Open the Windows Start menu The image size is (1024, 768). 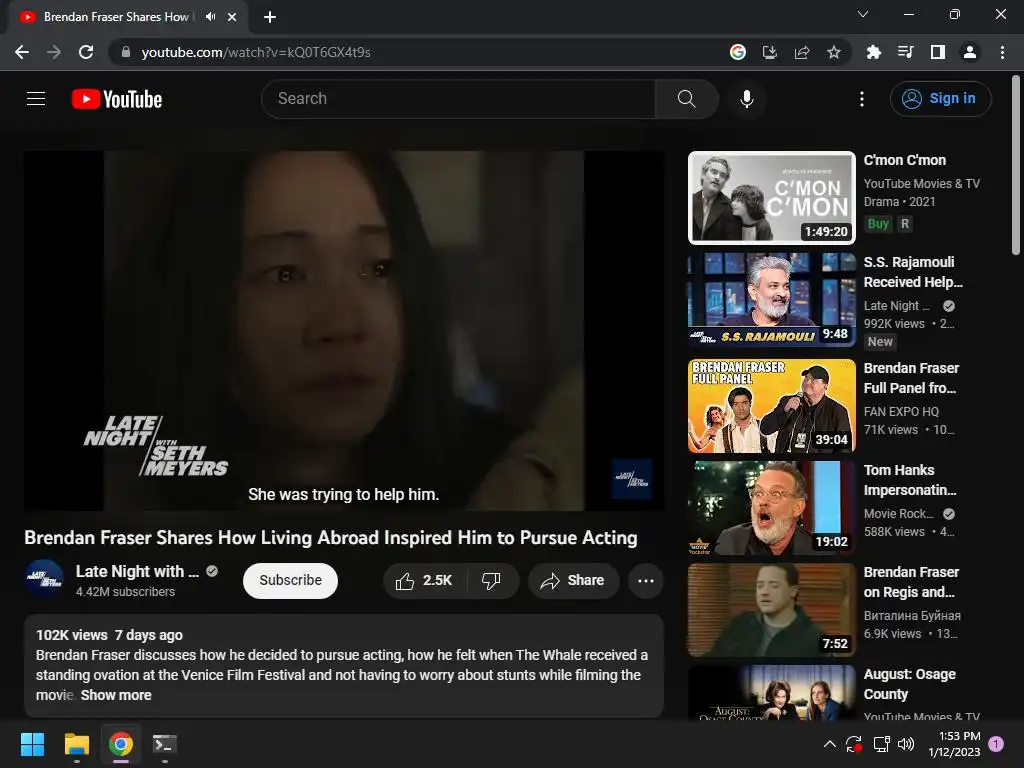click(x=32, y=744)
